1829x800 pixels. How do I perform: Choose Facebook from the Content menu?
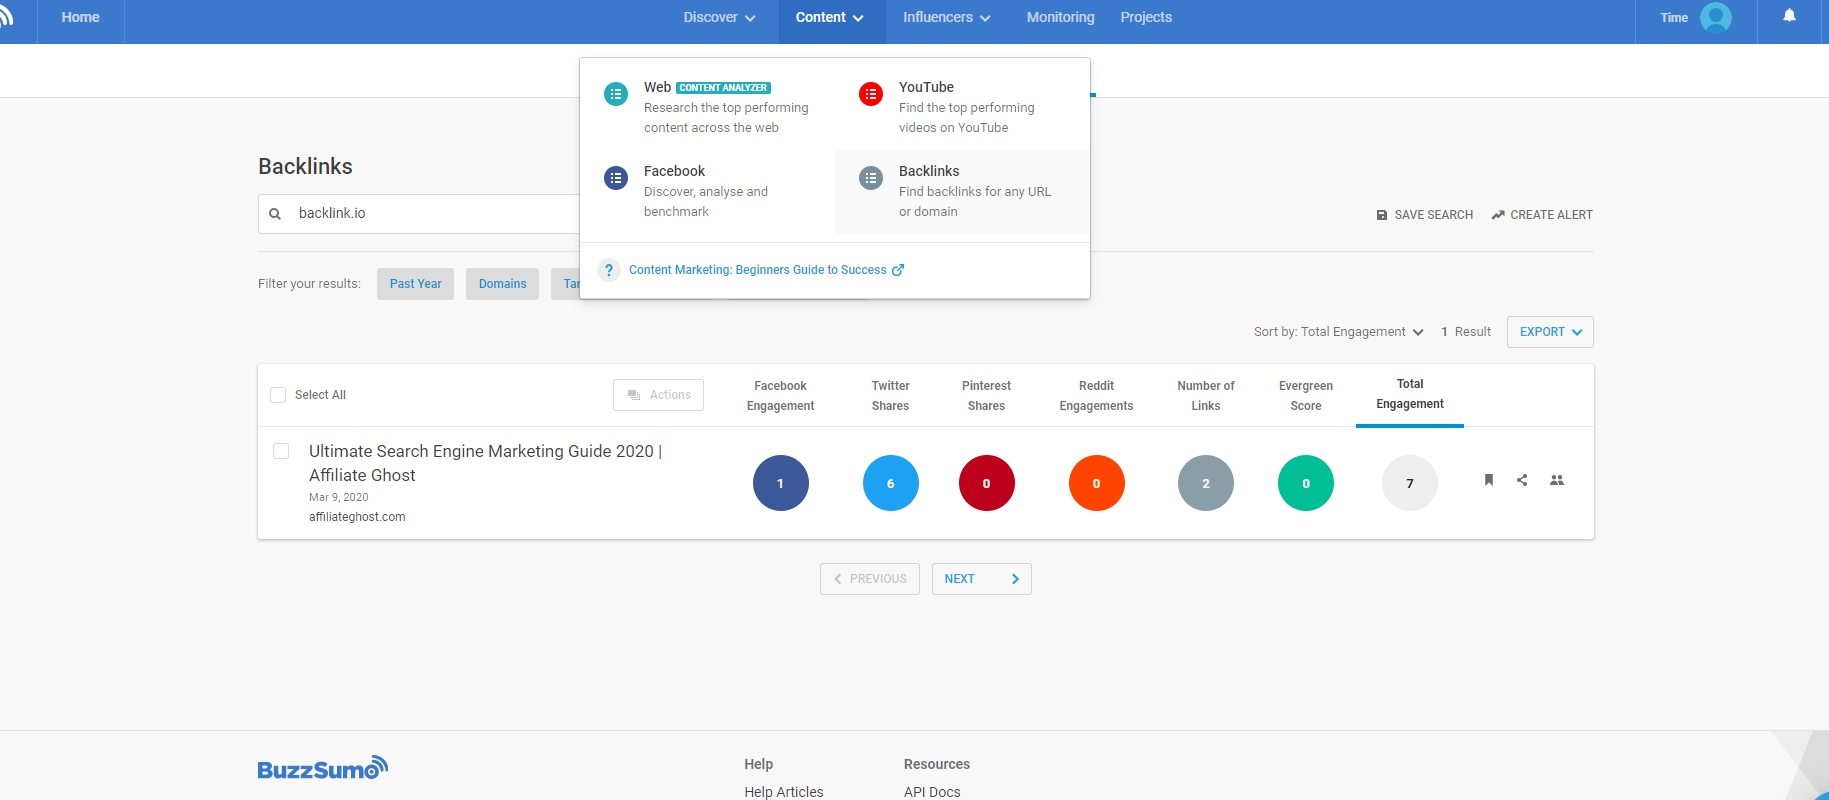click(x=707, y=192)
